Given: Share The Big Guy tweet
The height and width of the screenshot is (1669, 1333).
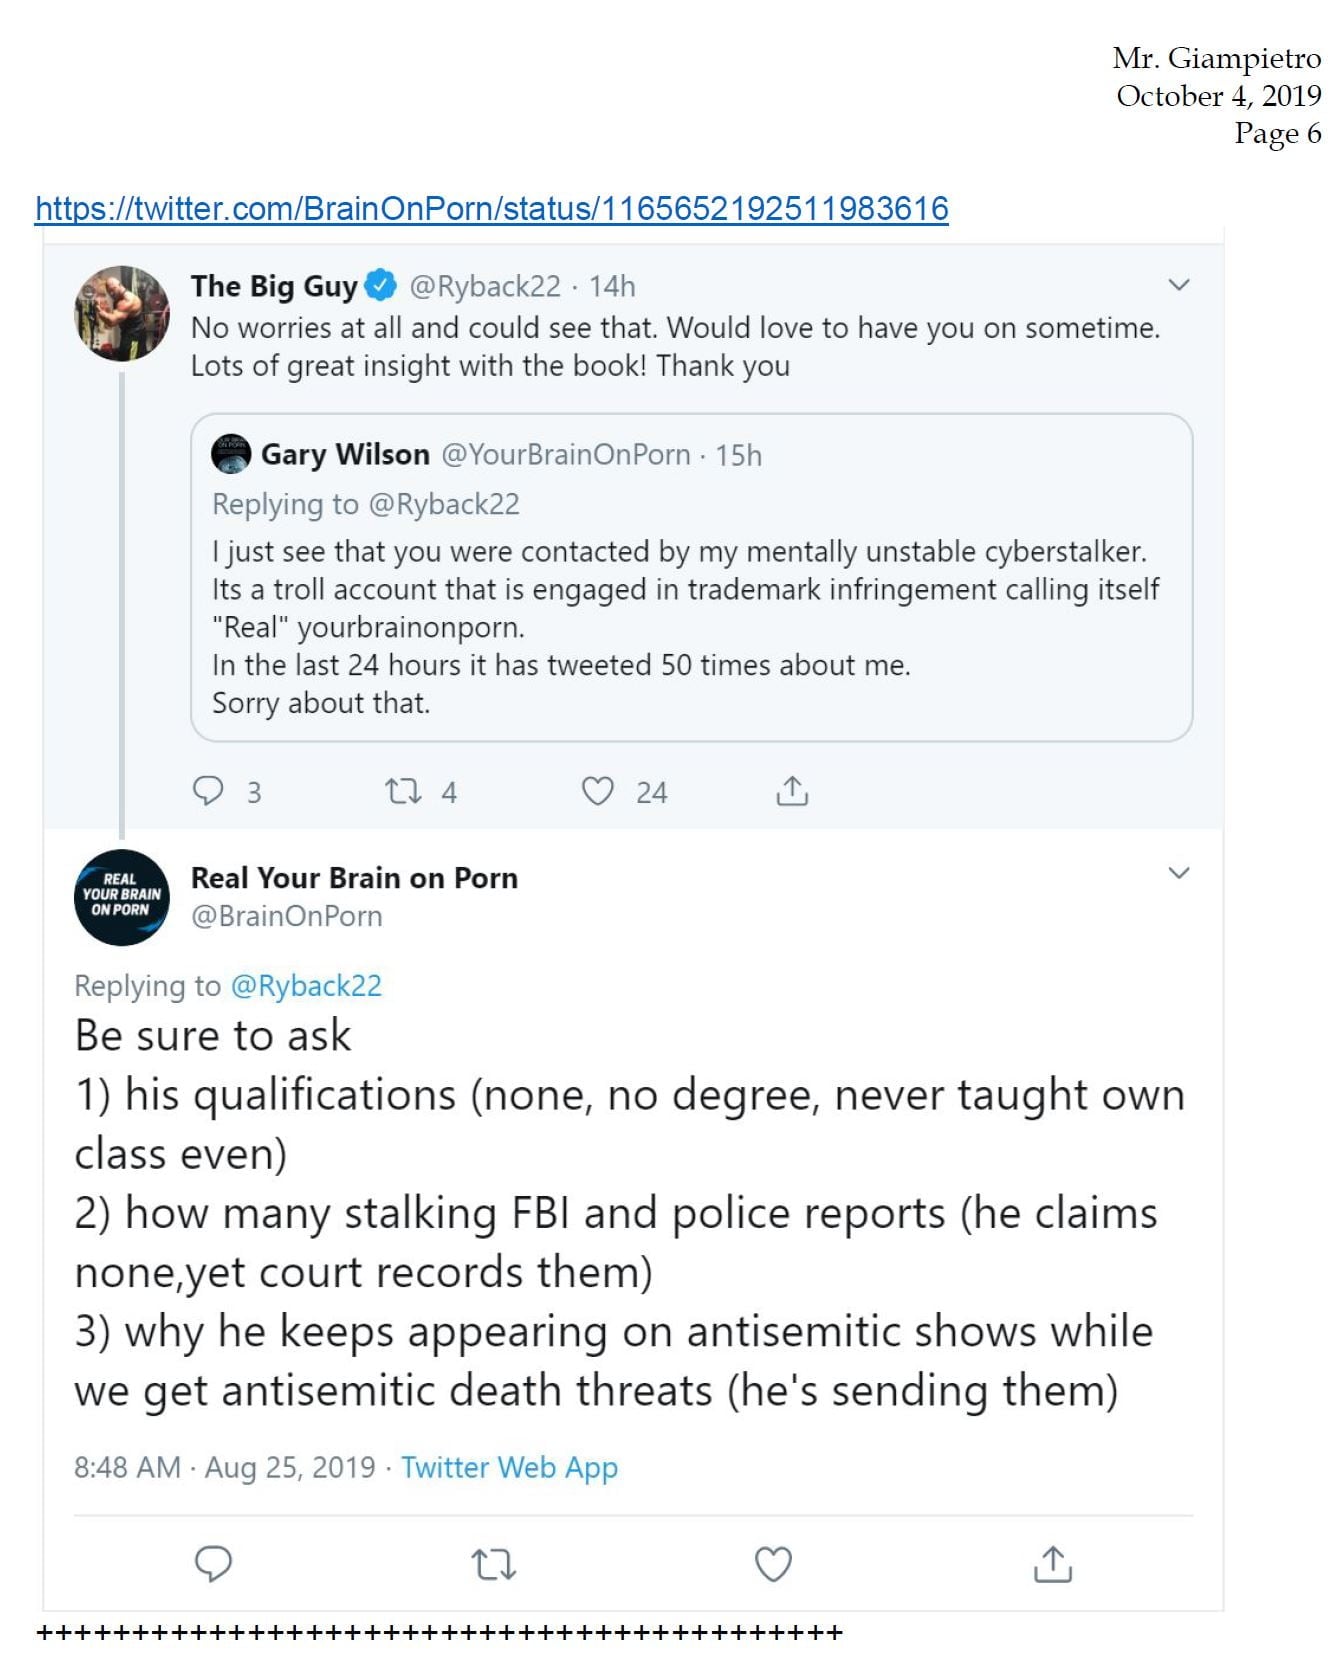Looking at the screenshot, I should pos(792,791).
